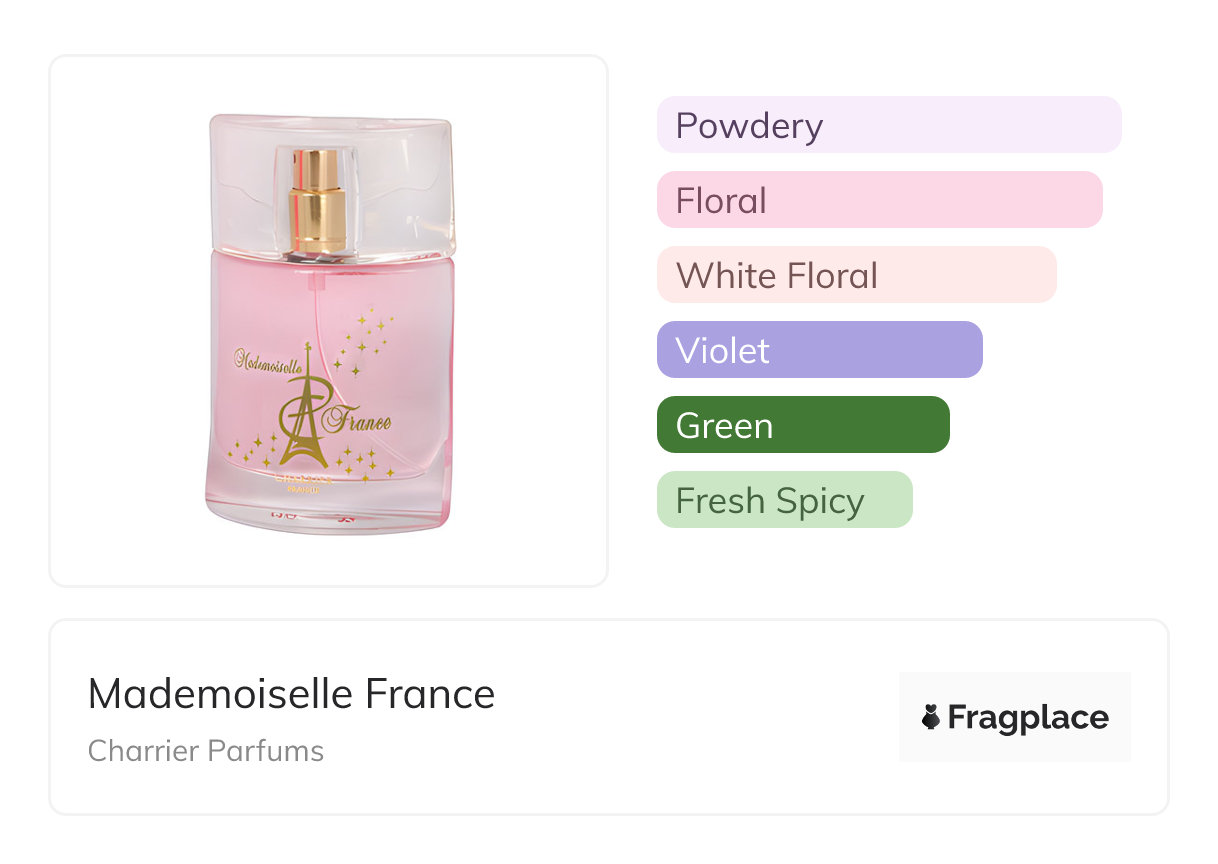1218x864 pixels.
Task: Open the Charrier Parfums brand link
Action: point(206,751)
